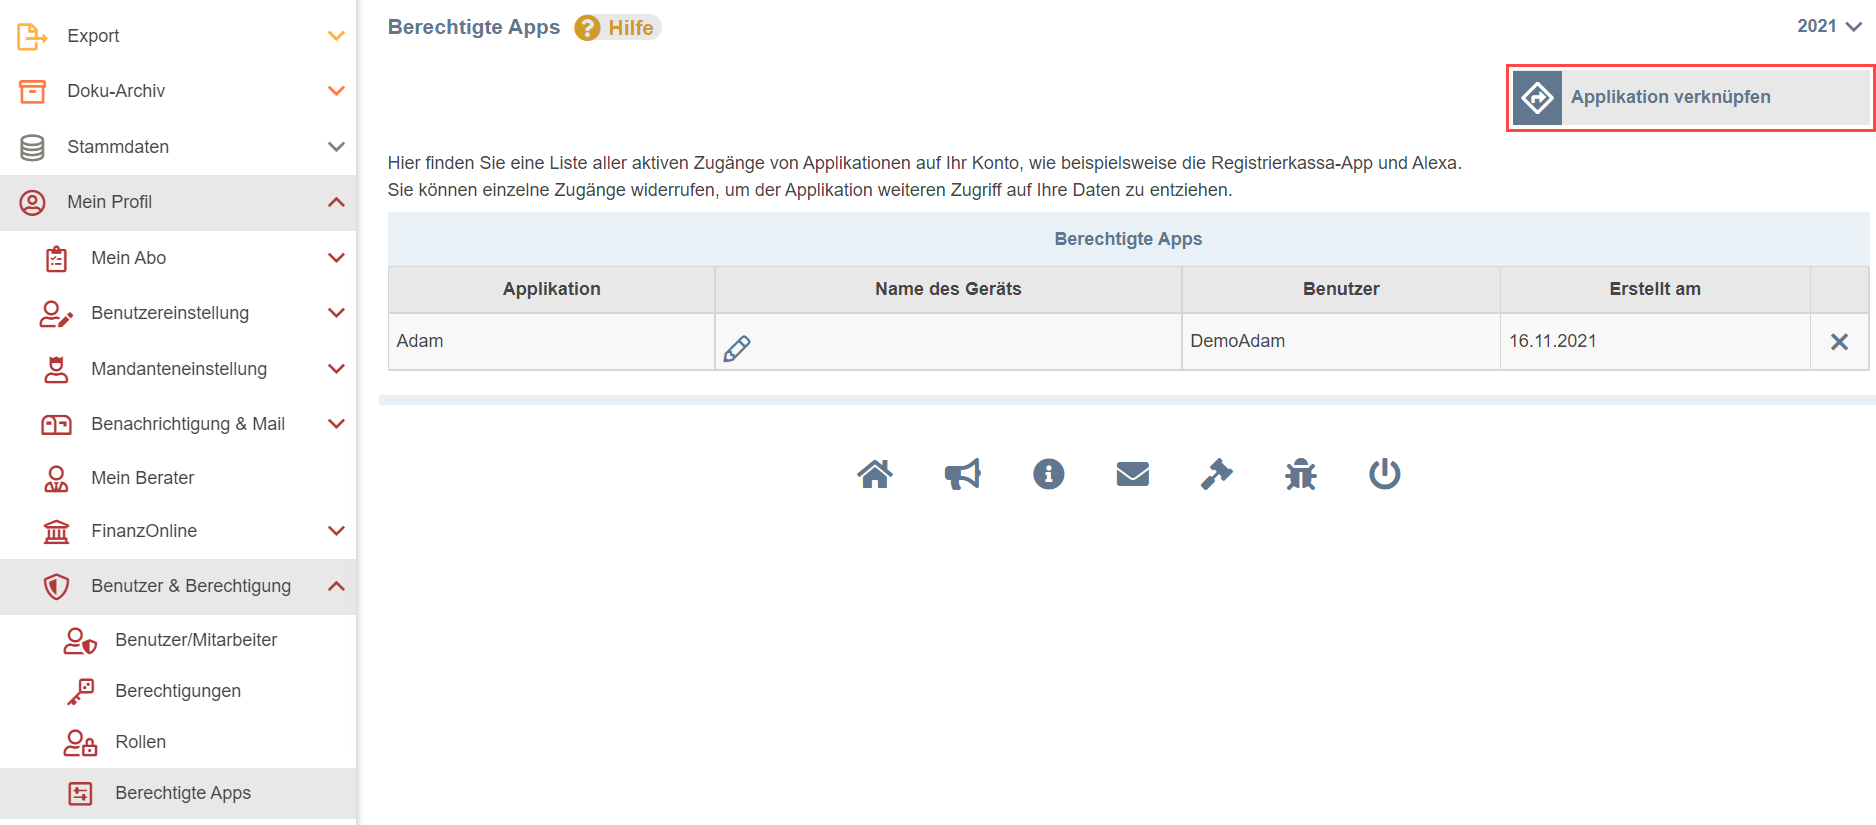
Task: Go to home via house icon
Action: [875, 474]
